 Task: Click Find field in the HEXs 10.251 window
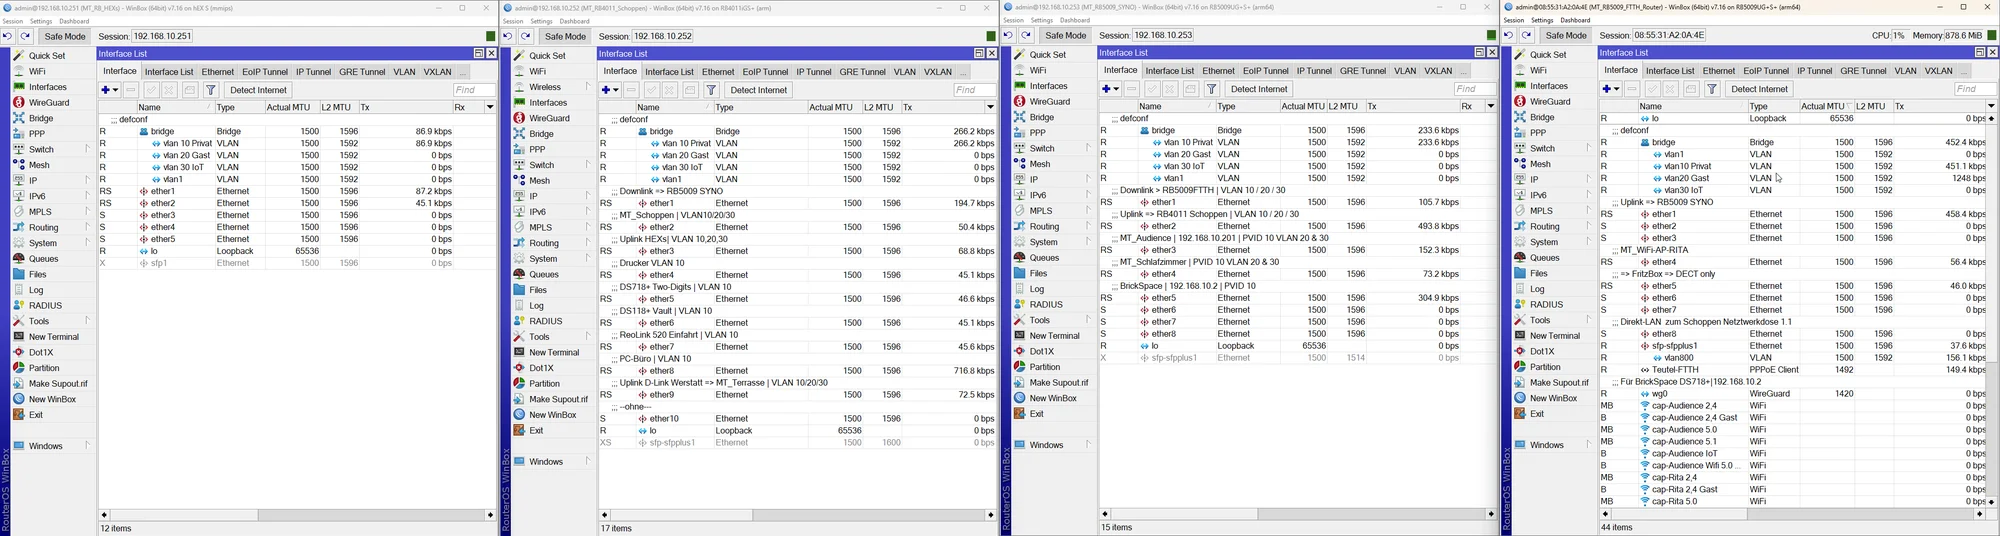point(474,90)
